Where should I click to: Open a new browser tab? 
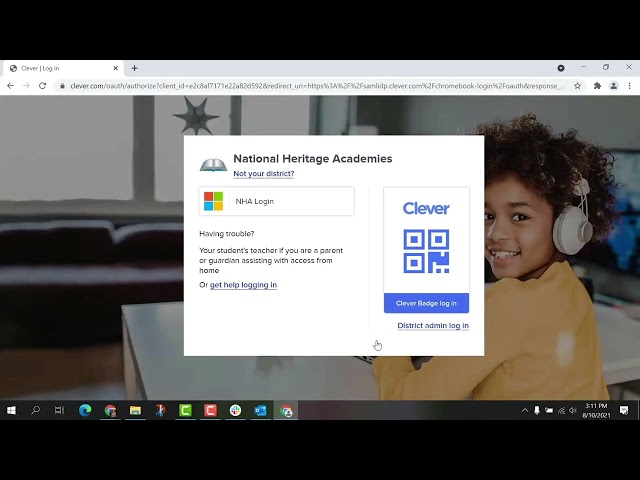pyautogui.click(x=134, y=68)
